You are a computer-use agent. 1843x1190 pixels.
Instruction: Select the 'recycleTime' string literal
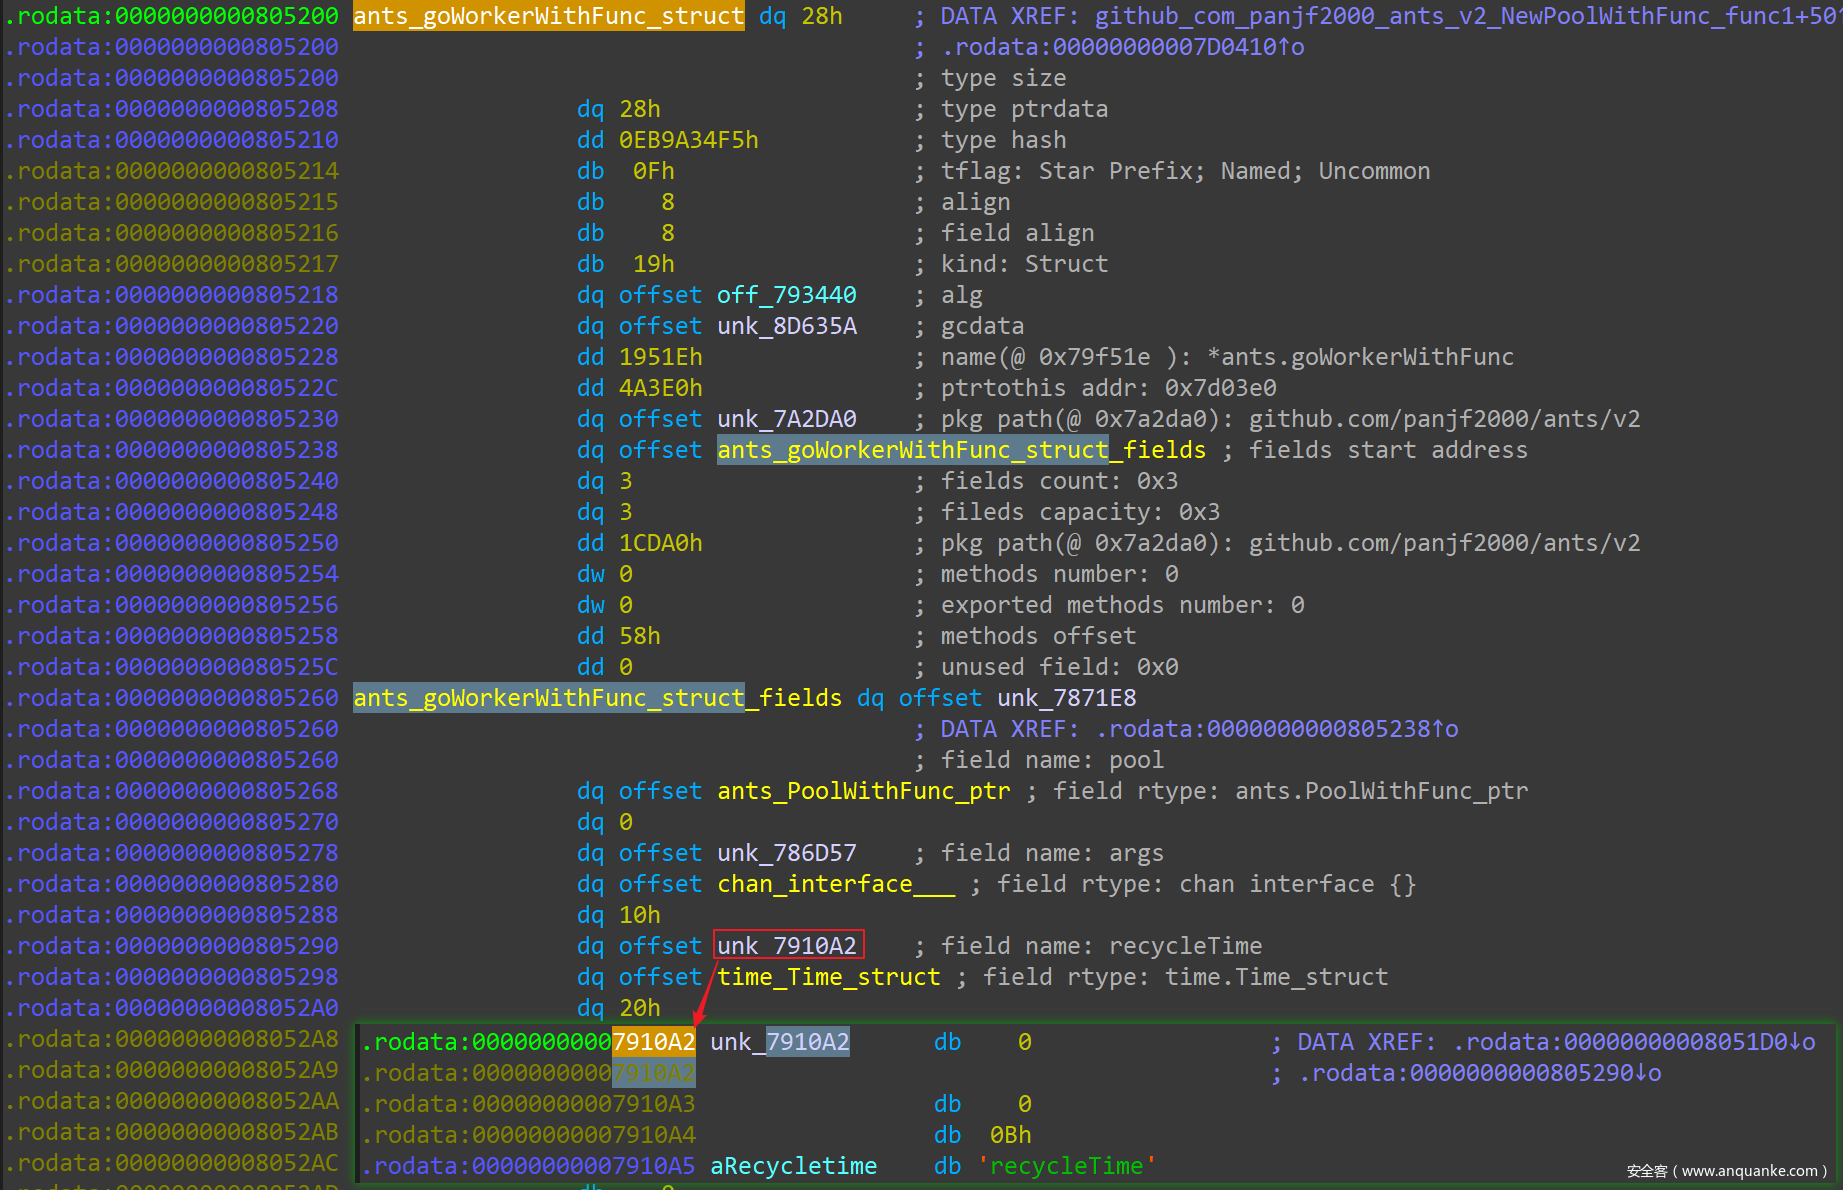point(1066,1166)
